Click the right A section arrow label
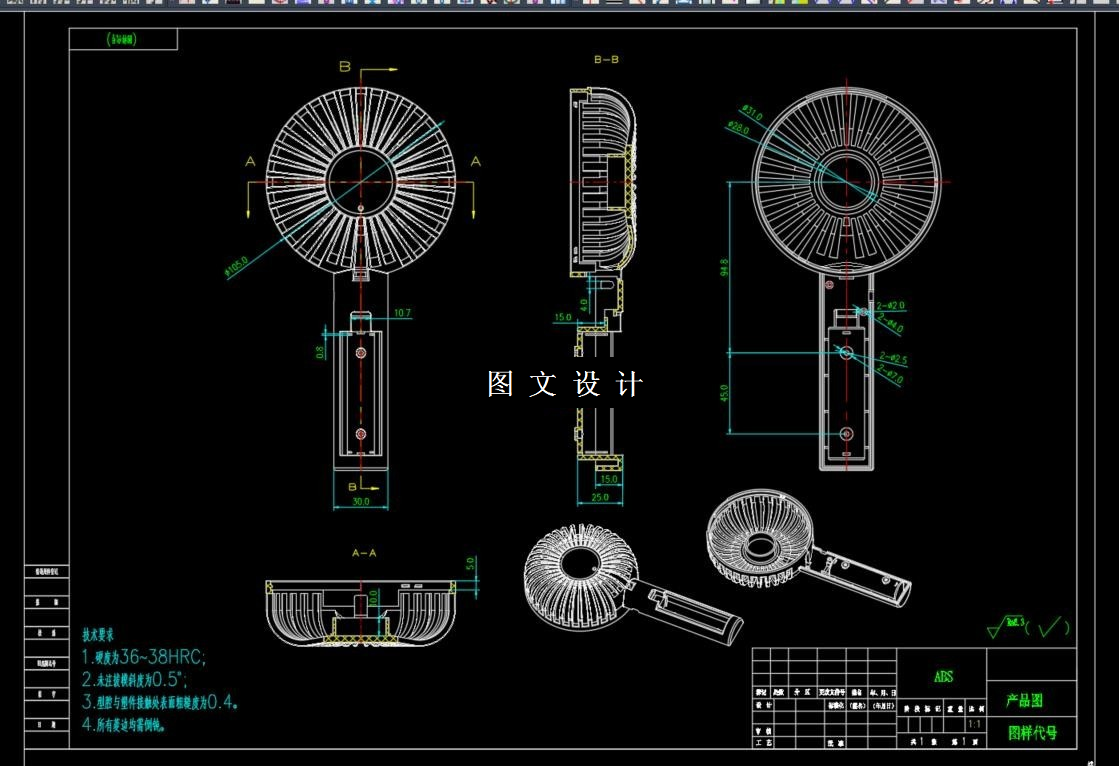1119x766 pixels. [475, 162]
